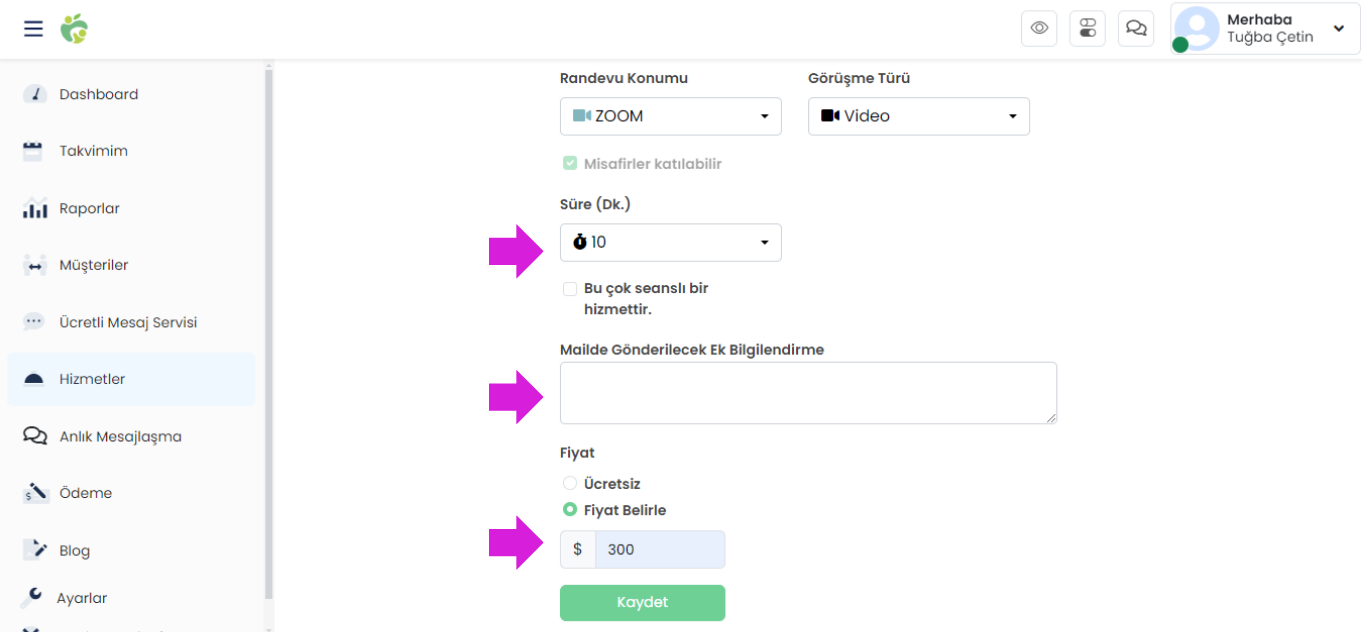Open the chat bubbles icon in header

point(1136,28)
